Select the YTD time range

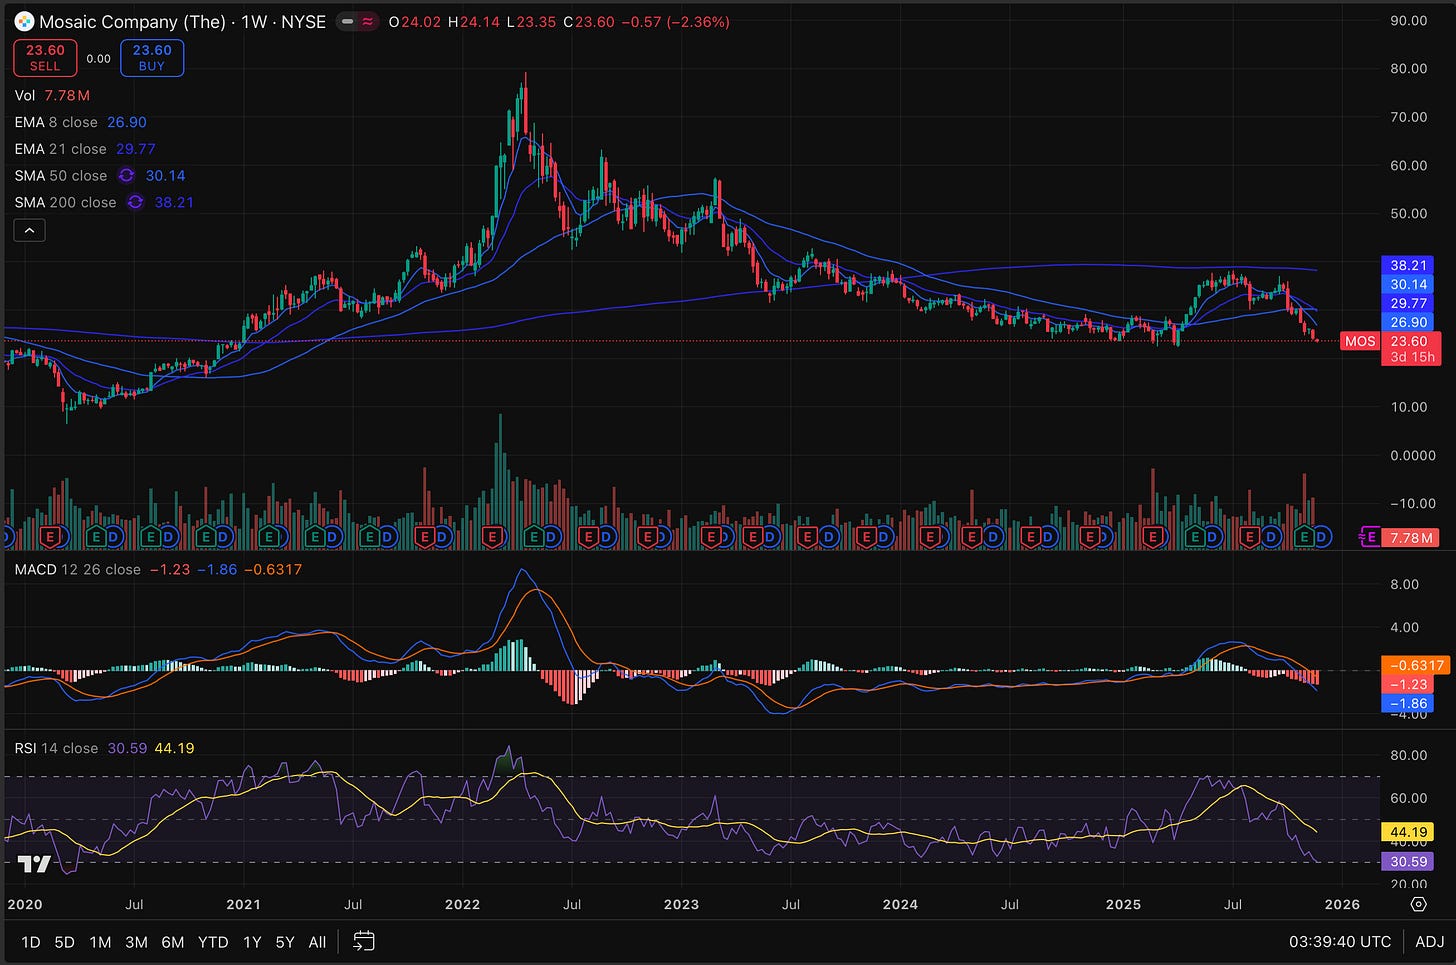213,942
